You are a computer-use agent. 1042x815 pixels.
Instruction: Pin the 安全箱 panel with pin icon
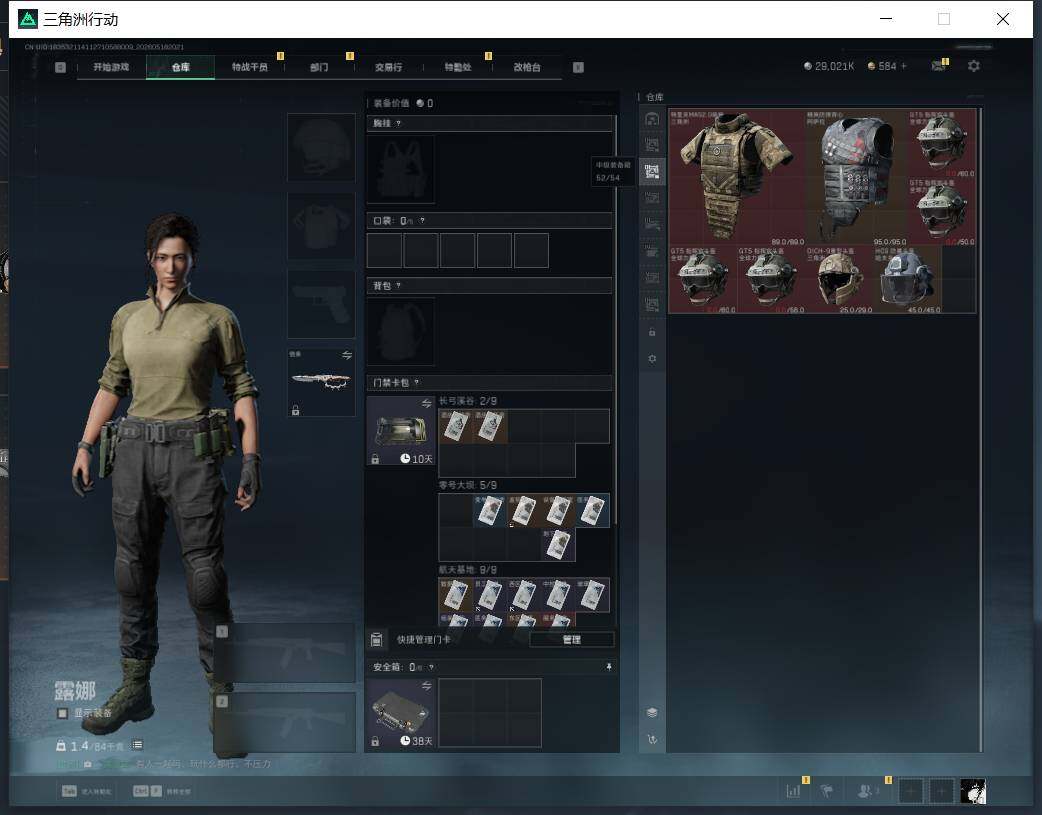609,667
